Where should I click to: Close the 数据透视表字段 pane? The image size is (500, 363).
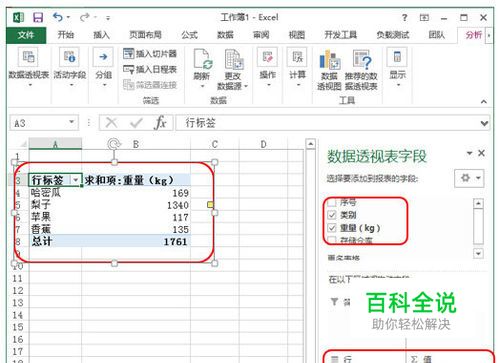481,153
